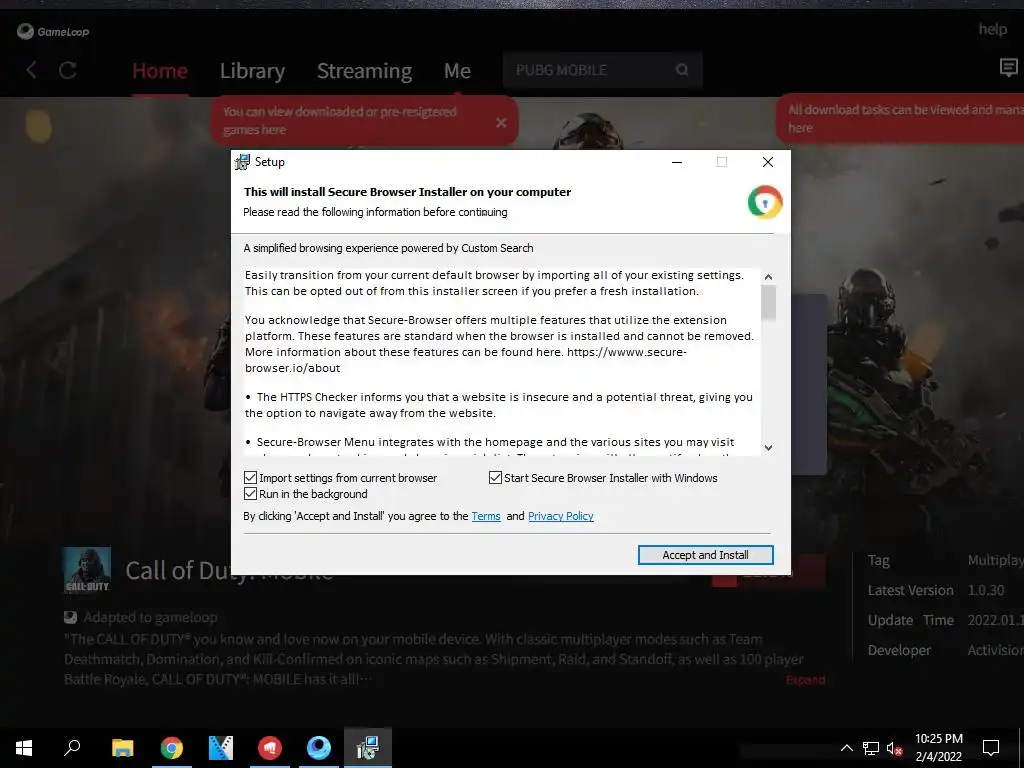Click the search magnifier in GameLoop
This screenshot has height=768, width=1024.
(682, 70)
